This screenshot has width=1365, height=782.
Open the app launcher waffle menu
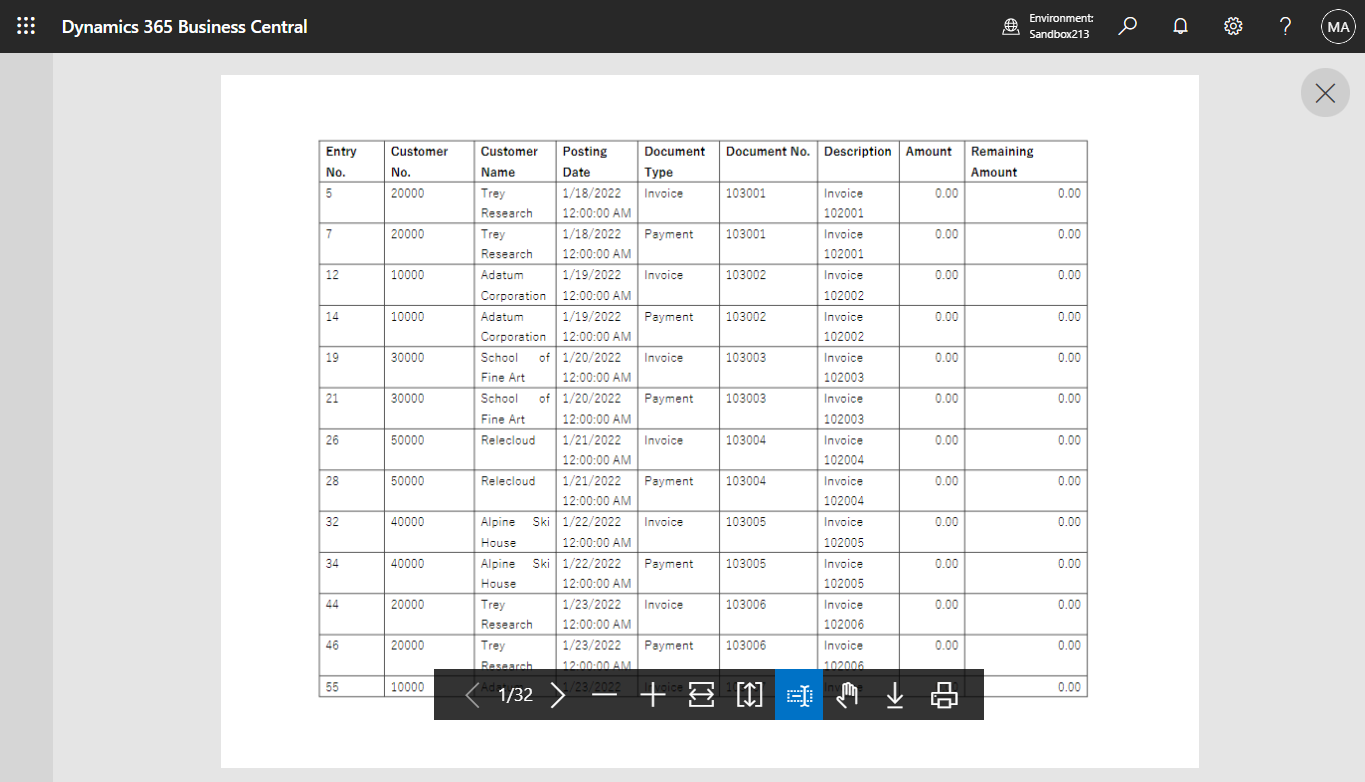click(25, 26)
